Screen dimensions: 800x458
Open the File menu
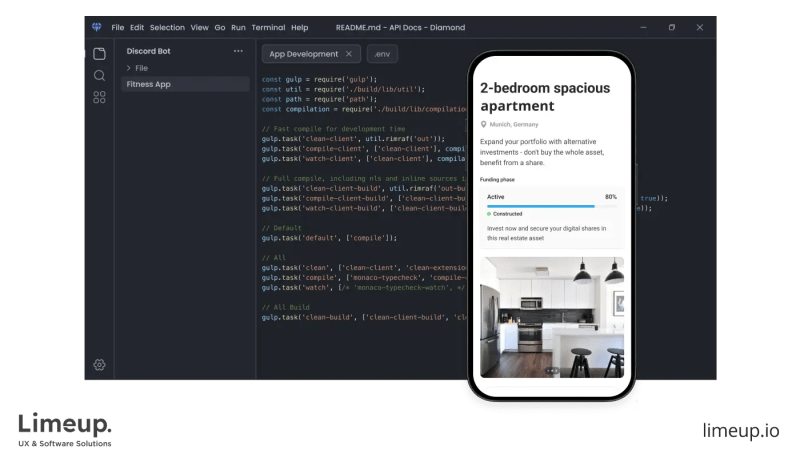click(118, 28)
